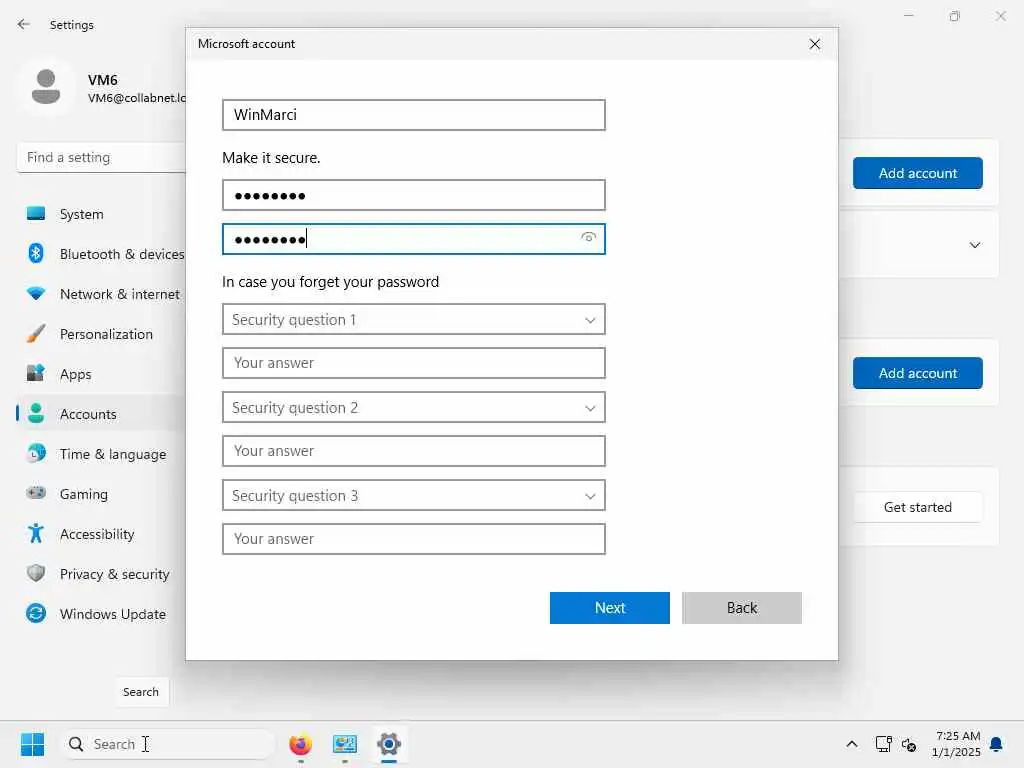Open Security question 2 dropdown

pos(413,408)
